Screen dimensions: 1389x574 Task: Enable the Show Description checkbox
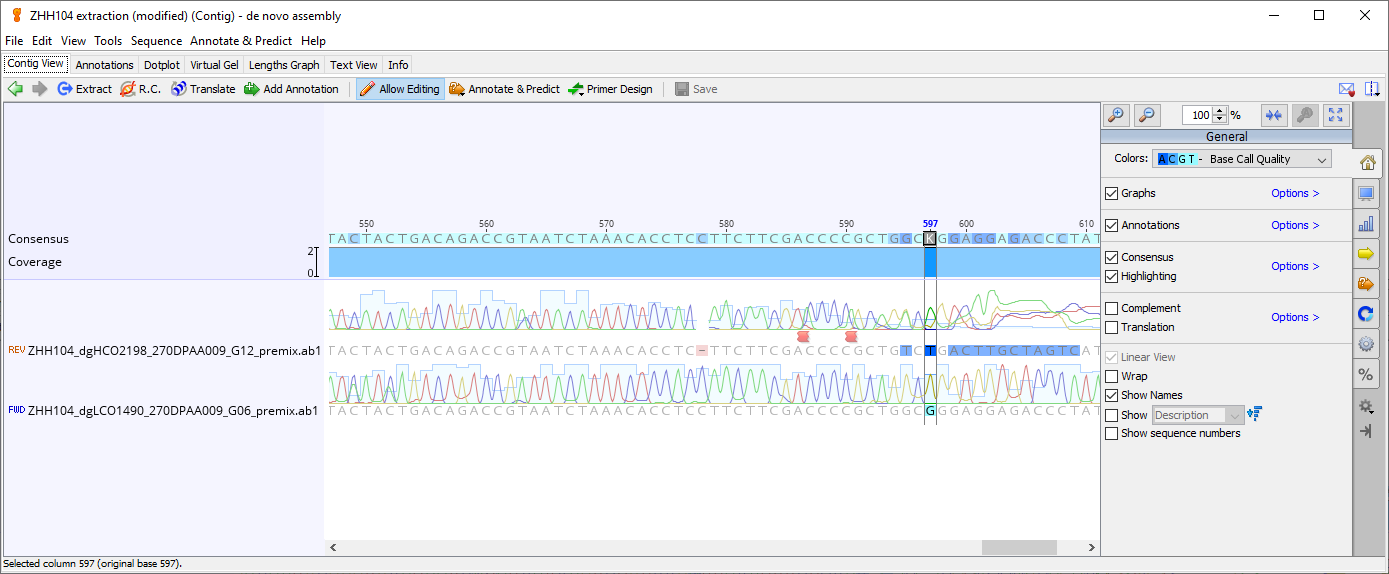1111,415
